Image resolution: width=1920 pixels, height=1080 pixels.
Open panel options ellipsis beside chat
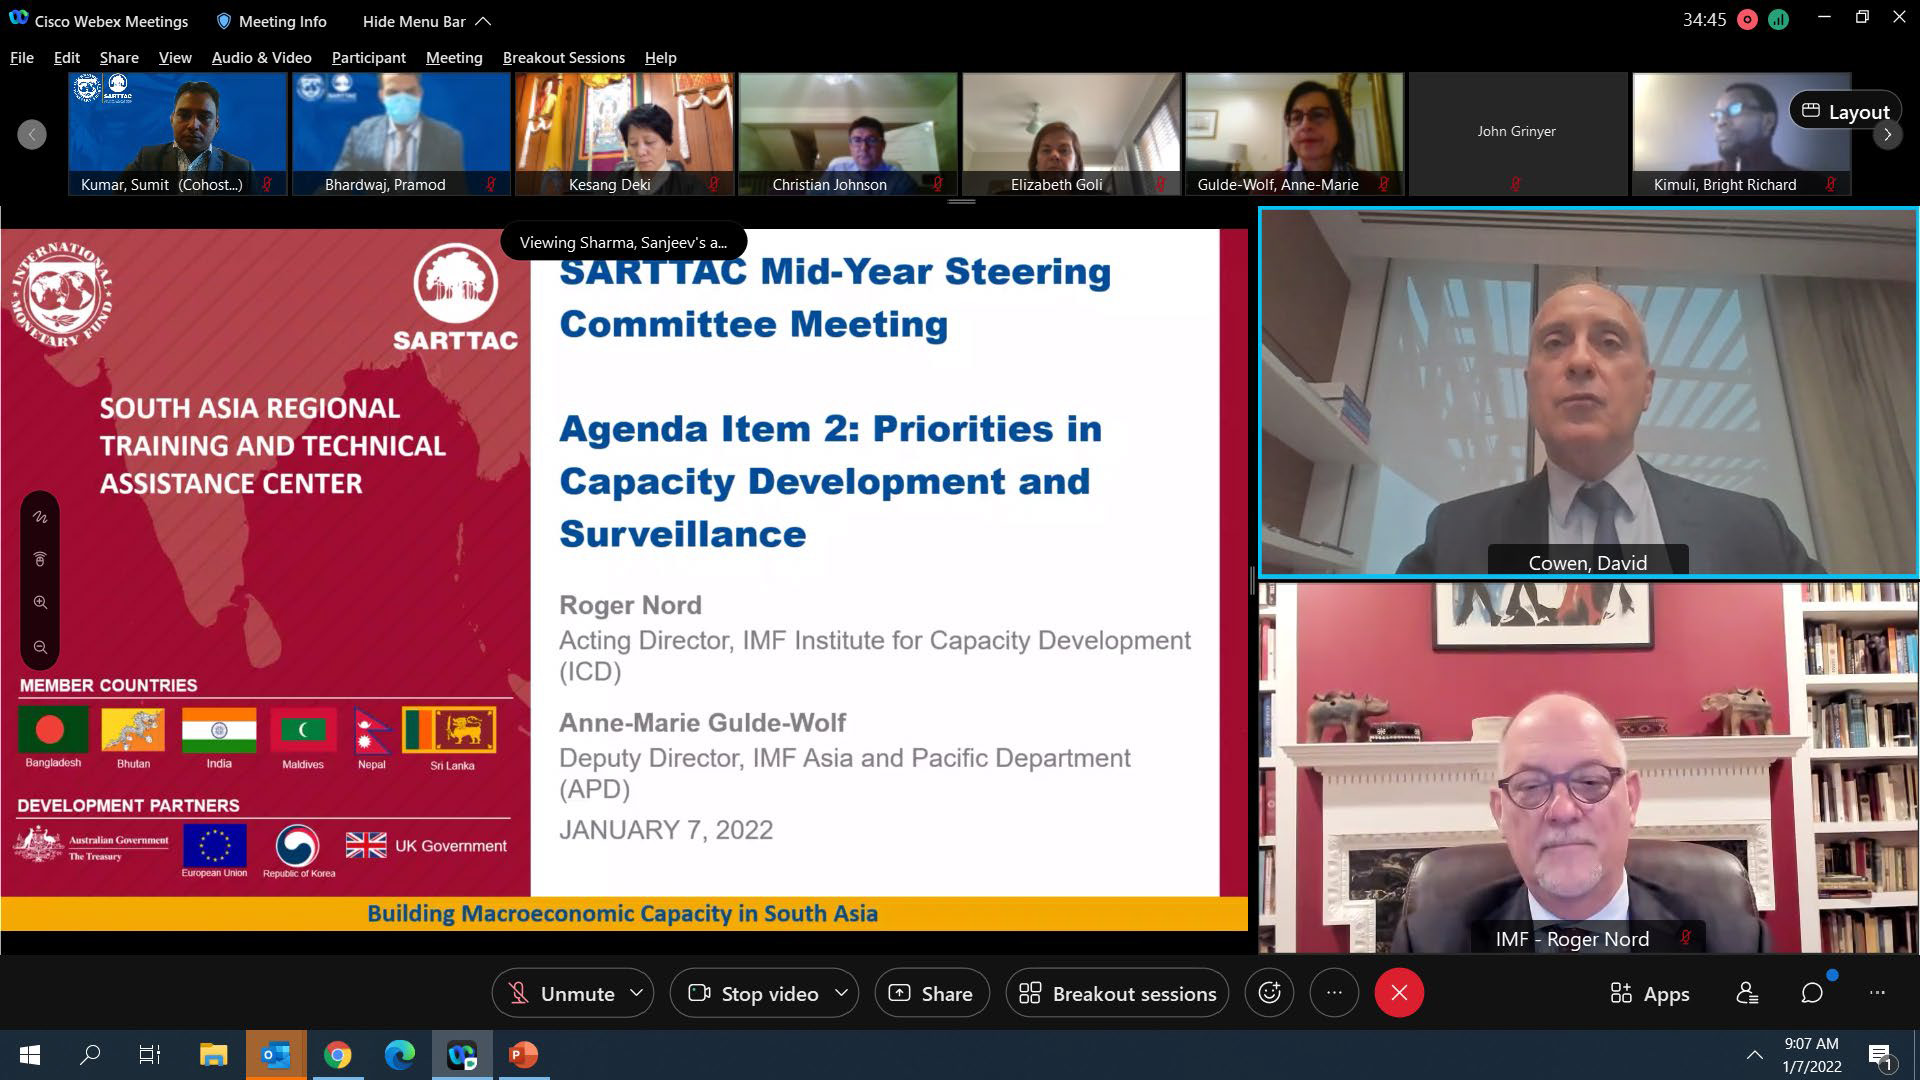click(1877, 993)
